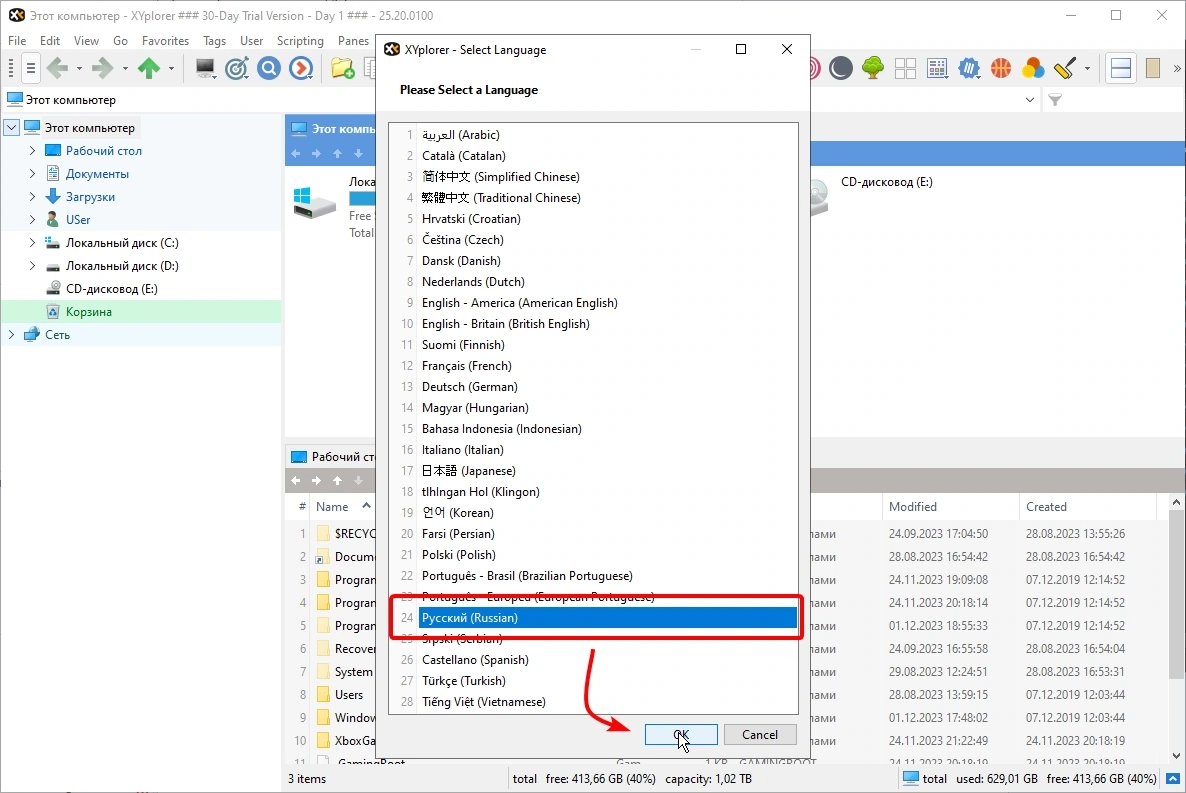Image resolution: width=1186 pixels, height=793 pixels.
Task: Go back with the Back arrow icon
Action: (57, 68)
